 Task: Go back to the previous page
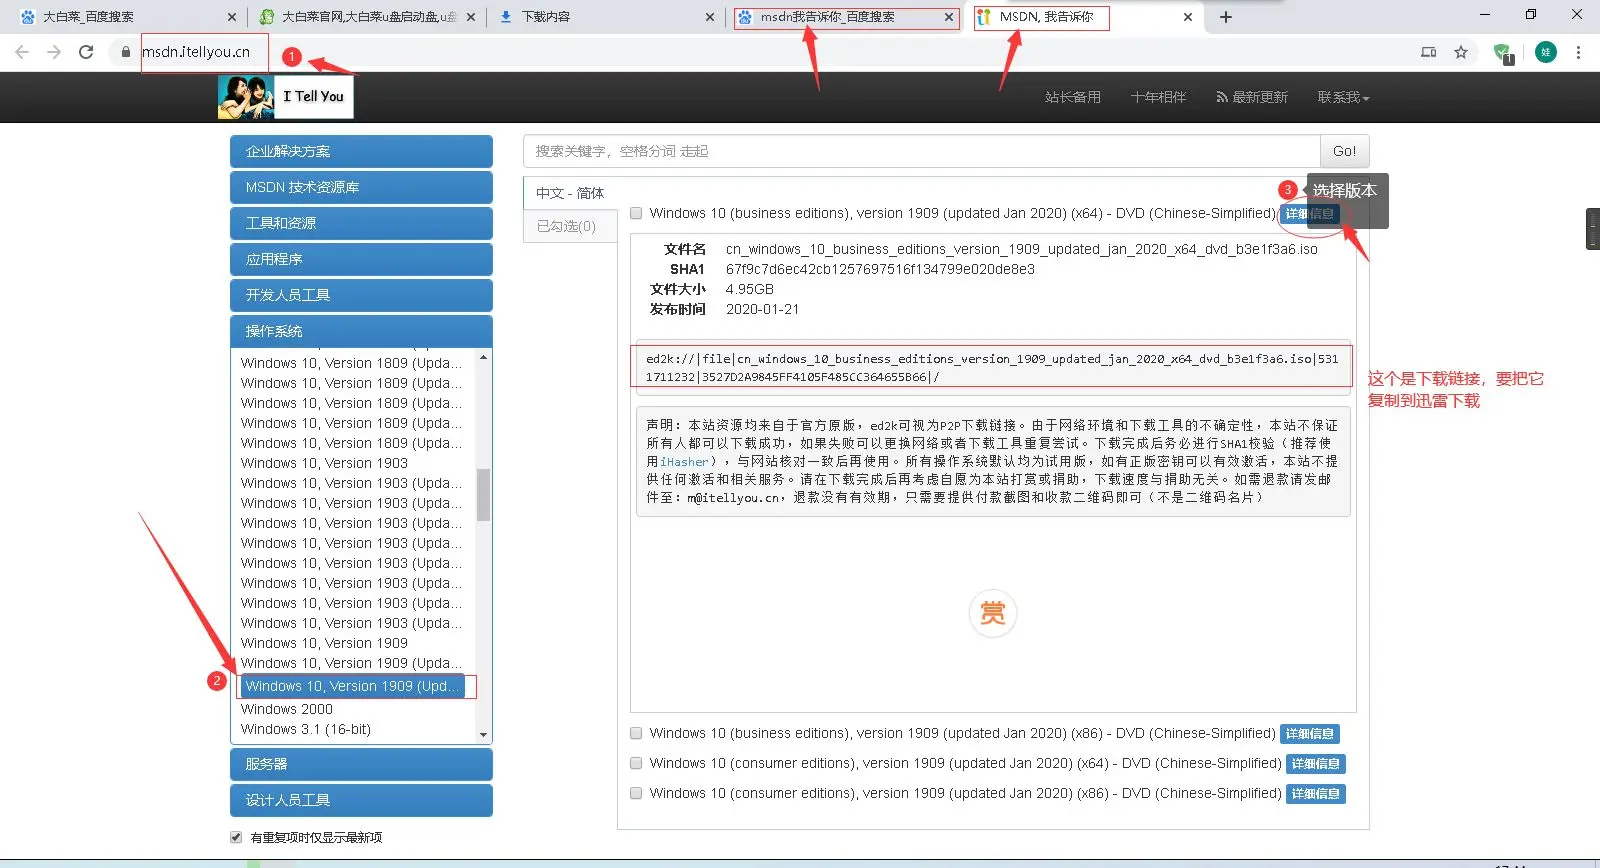(x=22, y=52)
